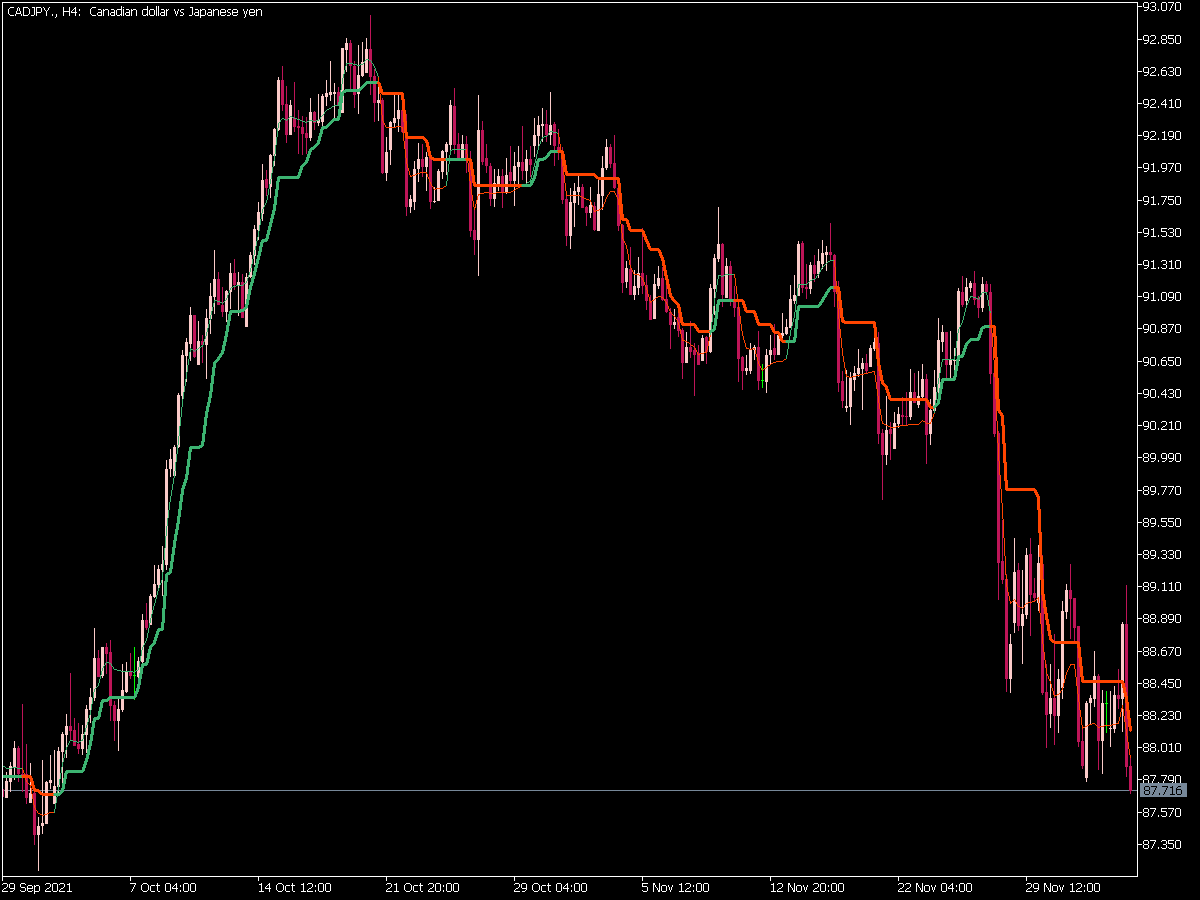Screen dimensions: 1200x900
Task: Click the 90.430 price axis label
Action: (1163, 393)
